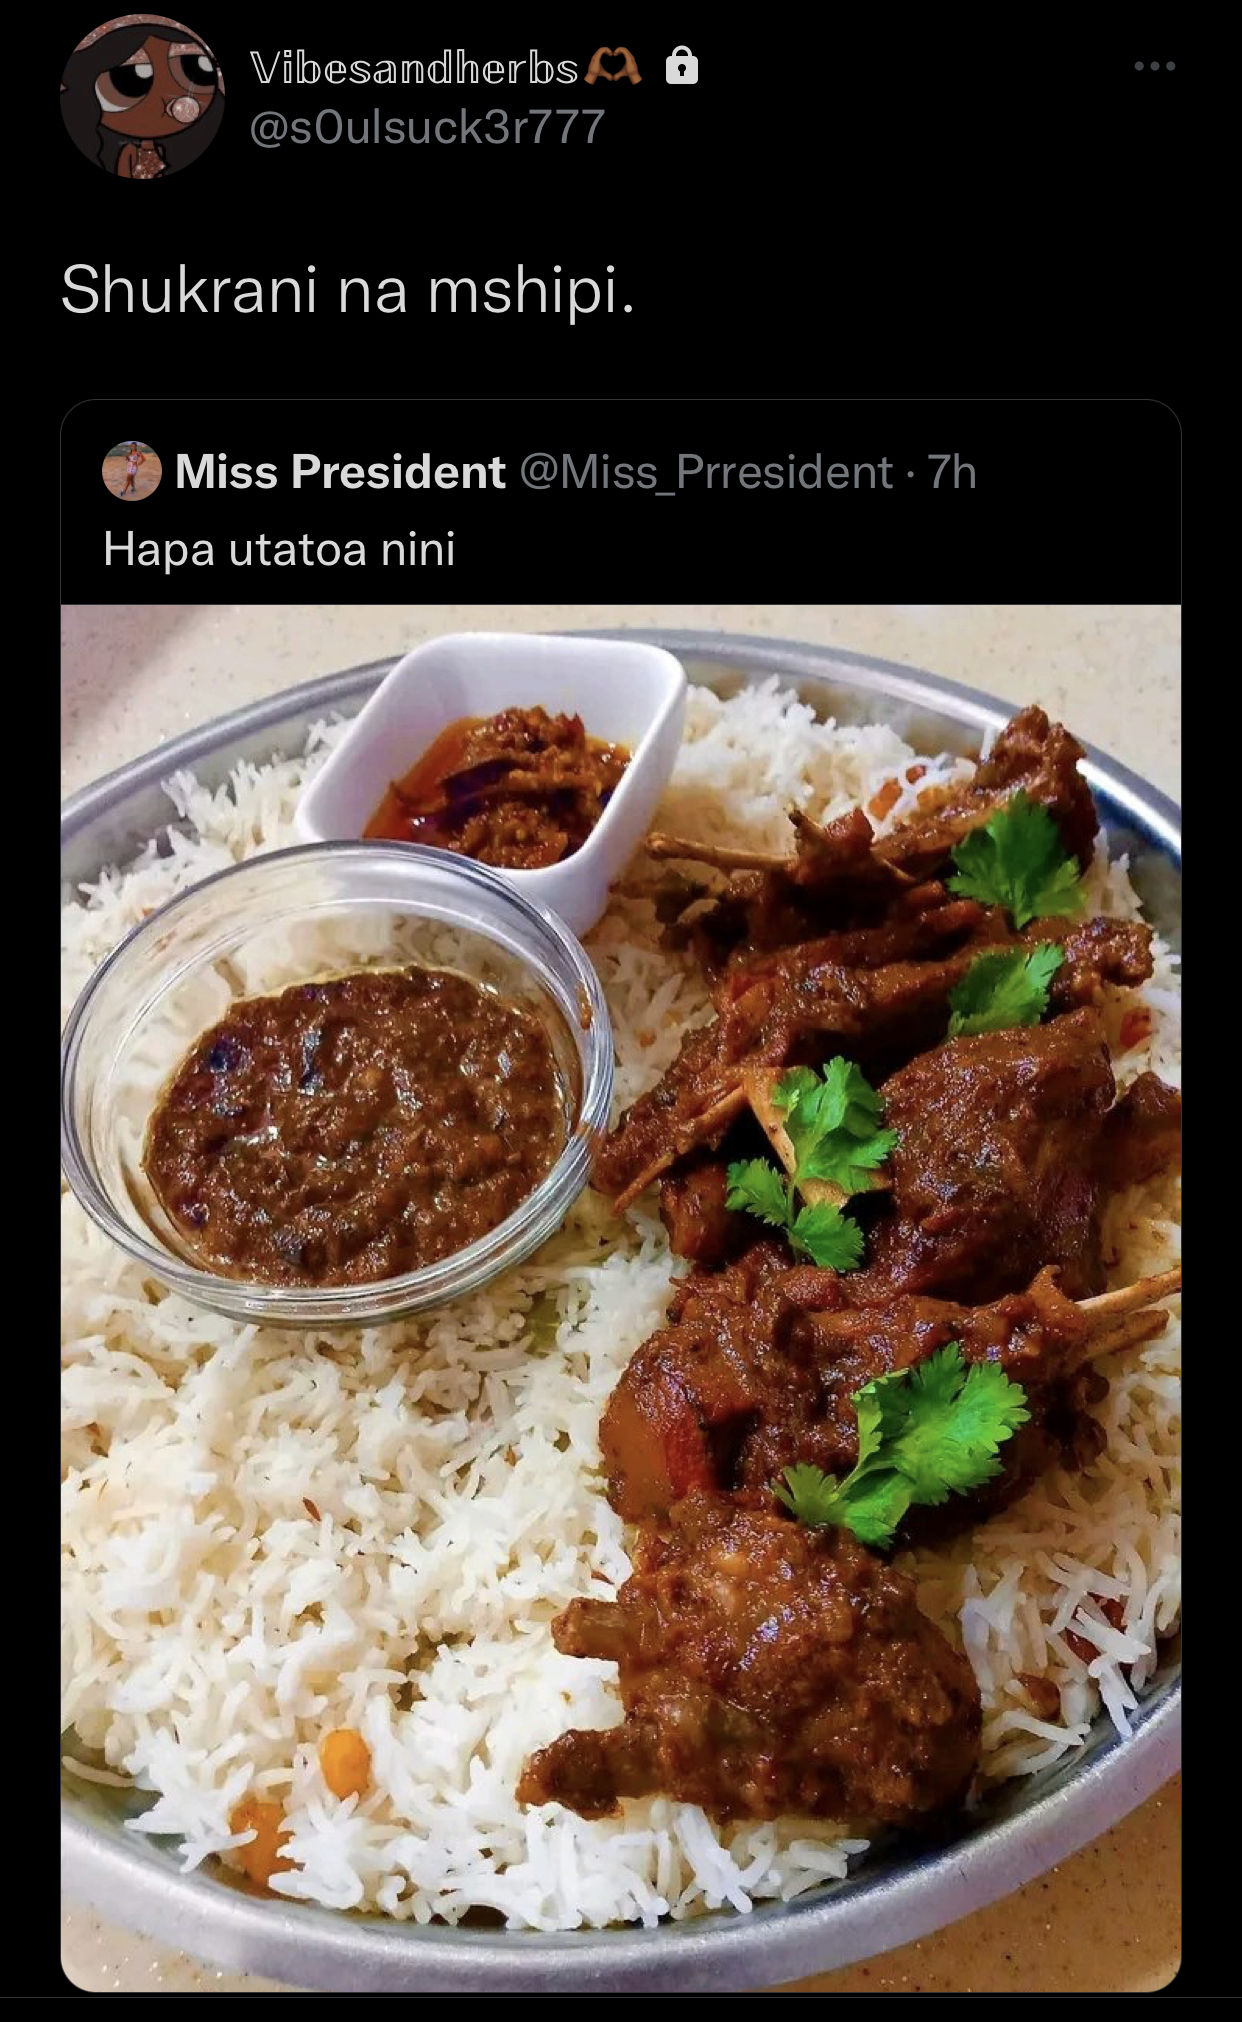The width and height of the screenshot is (1242, 2022).
Task: Open the Miss President quoted author name
Action: pyautogui.click(x=340, y=471)
